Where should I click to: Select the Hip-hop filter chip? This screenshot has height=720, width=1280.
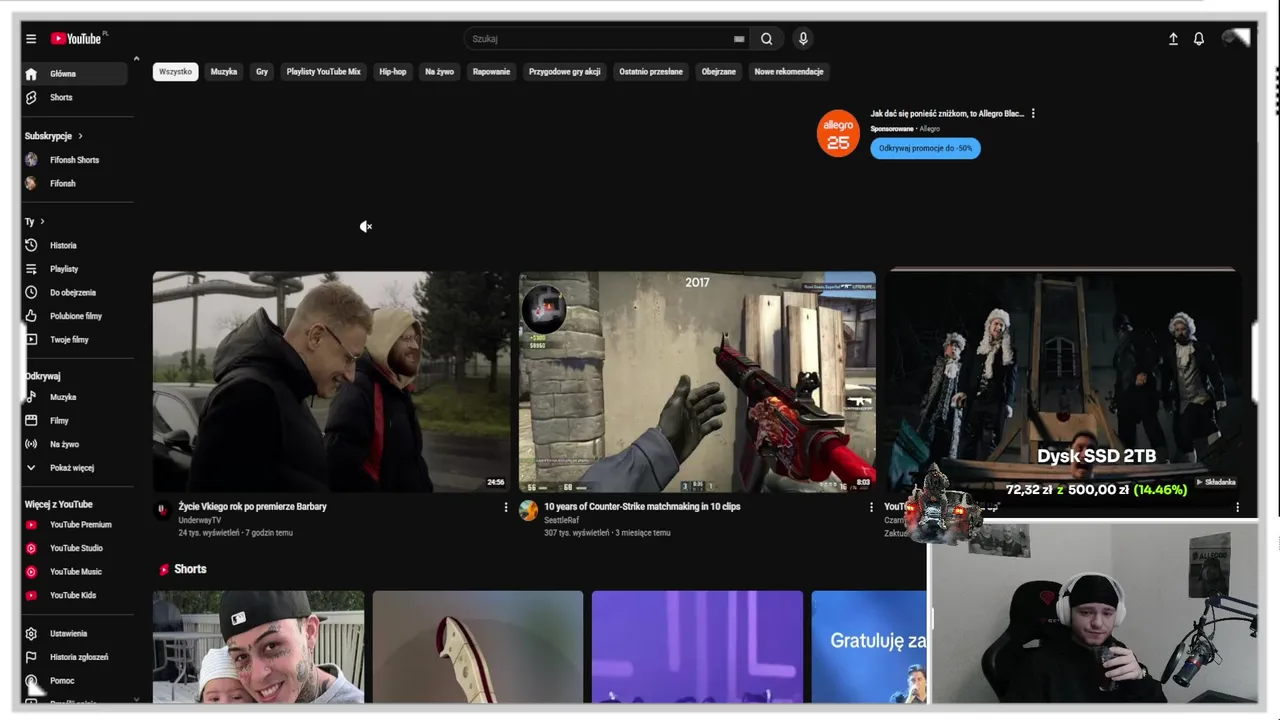393,72
